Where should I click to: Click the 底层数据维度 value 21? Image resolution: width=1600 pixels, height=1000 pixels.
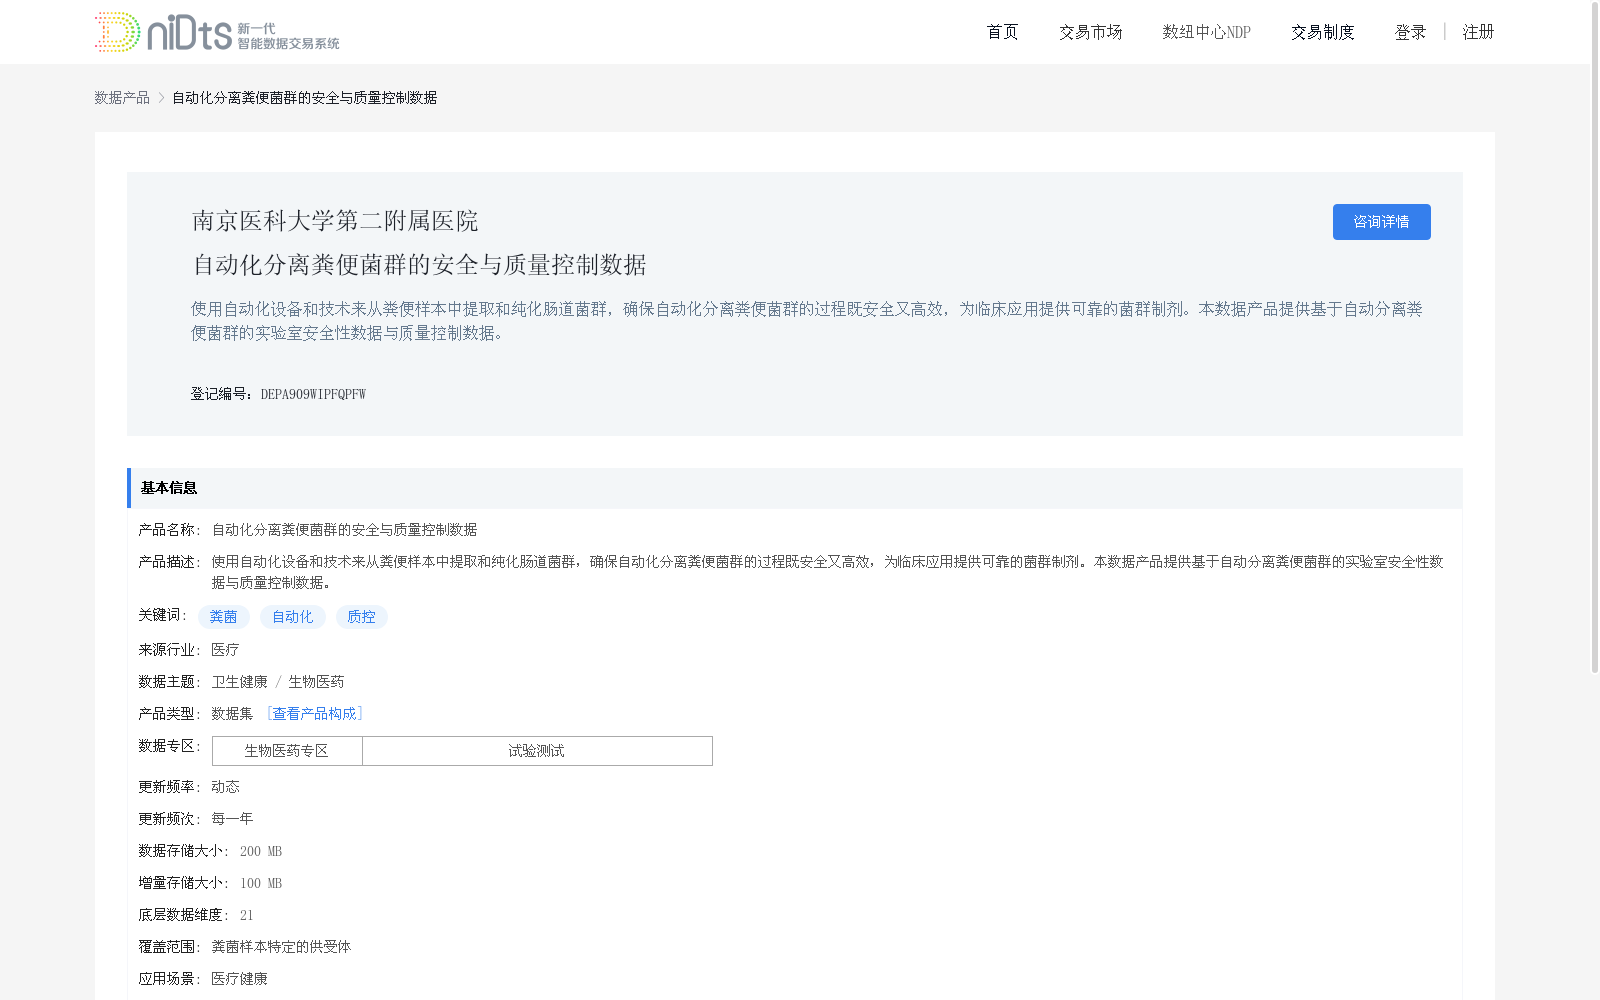click(x=246, y=915)
